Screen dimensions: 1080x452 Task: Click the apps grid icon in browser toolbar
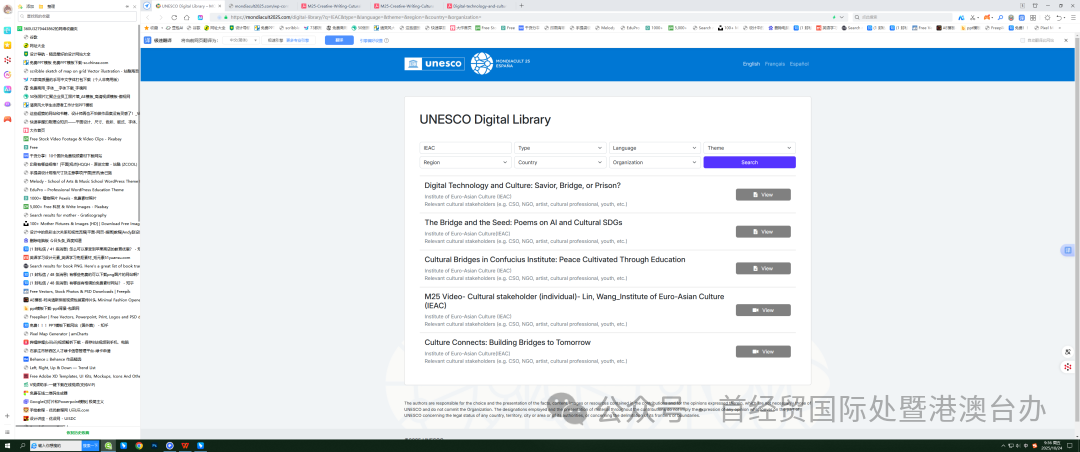[1033, 17]
